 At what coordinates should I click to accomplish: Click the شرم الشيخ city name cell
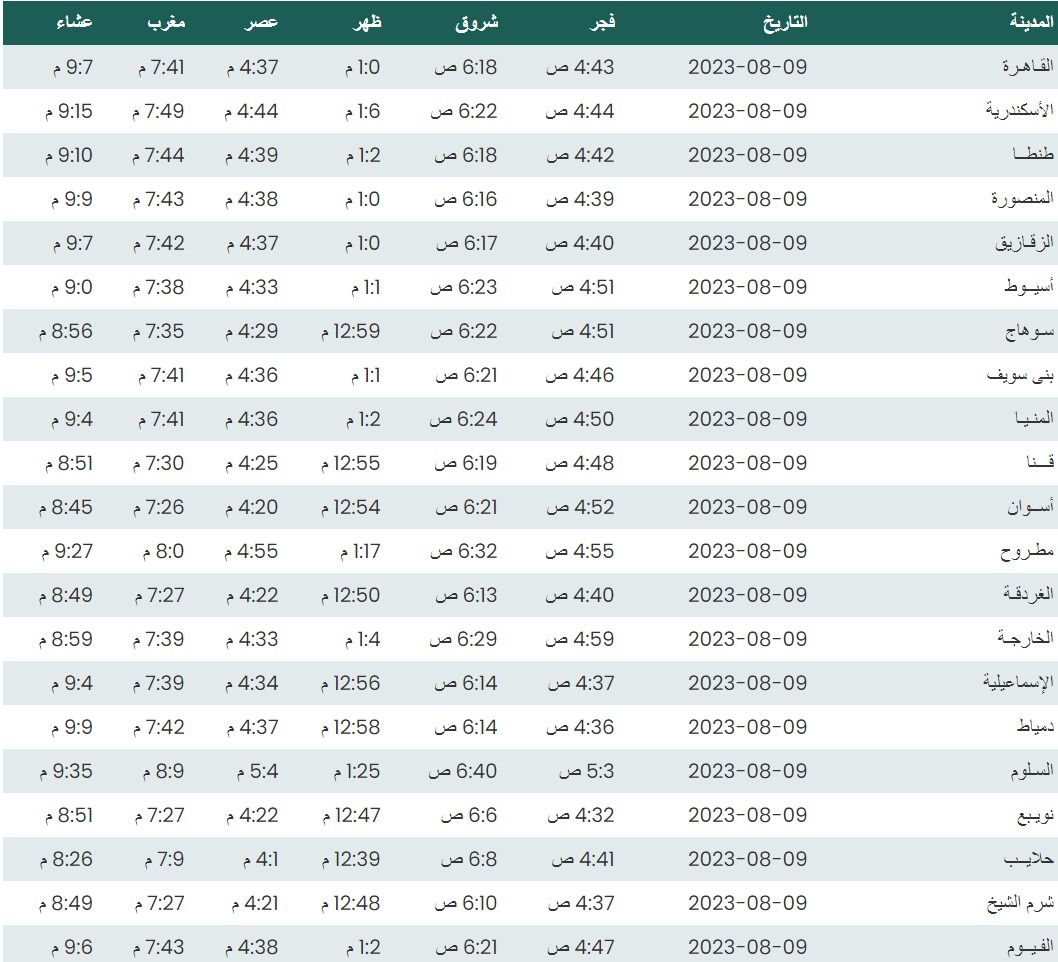pyautogui.click(x=1021, y=903)
